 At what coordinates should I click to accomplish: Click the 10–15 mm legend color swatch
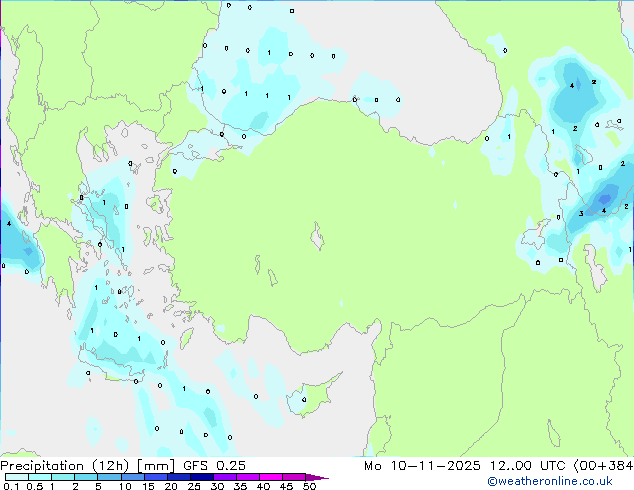(x=133, y=477)
